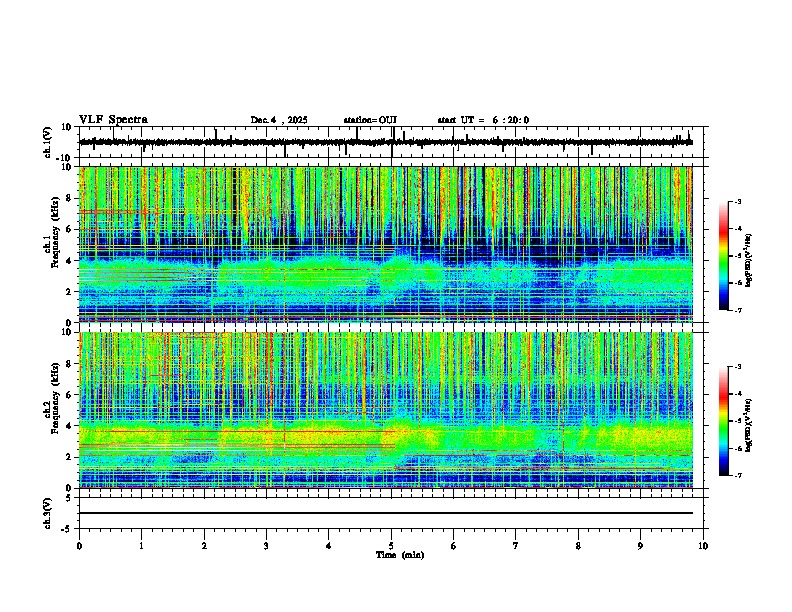Click the ch.1 spectrogram plot
Image resolution: width=792 pixels, height=612 pixels.
(386, 244)
